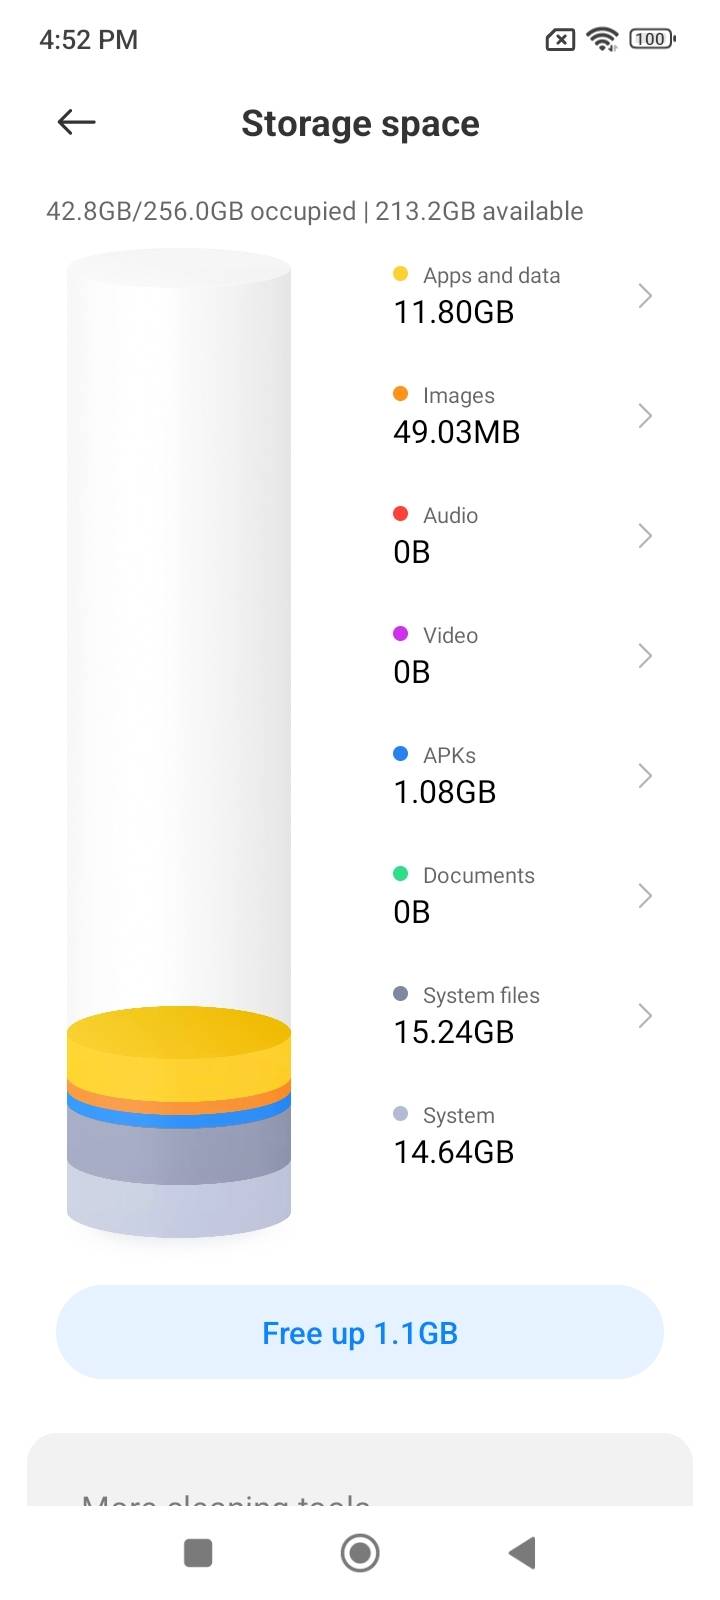
Task: Tap the yellow Apps and data dot
Action: pos(400,274)
